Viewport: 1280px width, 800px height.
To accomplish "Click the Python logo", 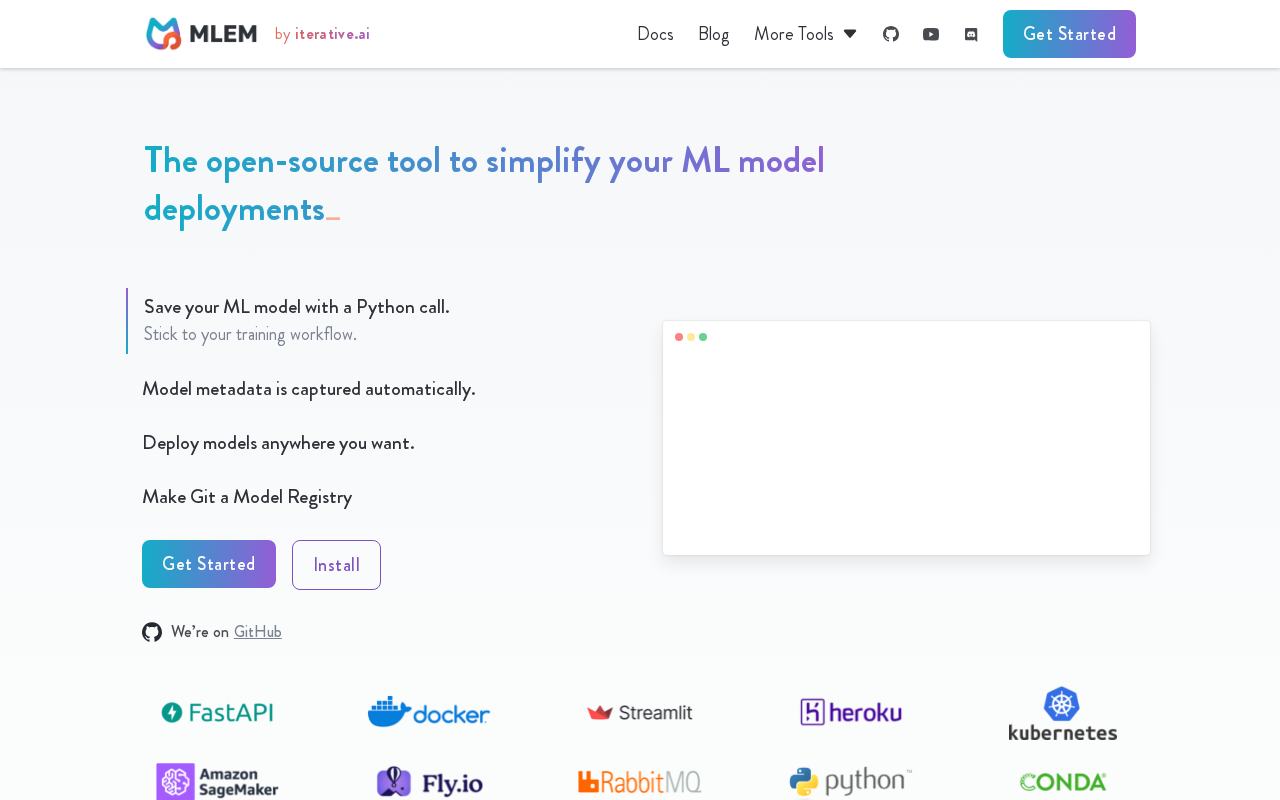I will [851, 782].
